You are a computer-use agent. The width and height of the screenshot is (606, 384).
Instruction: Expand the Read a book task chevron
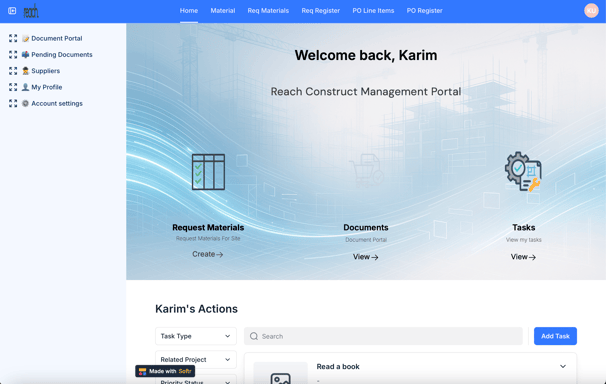(x=563, y=366)
